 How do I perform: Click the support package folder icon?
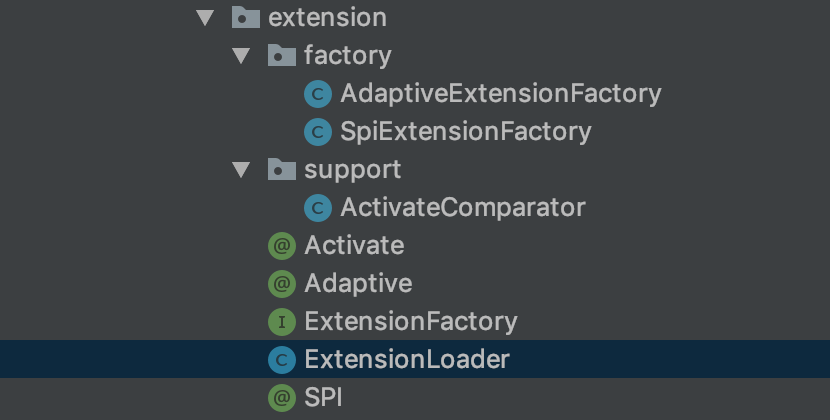tap(282, 170)
